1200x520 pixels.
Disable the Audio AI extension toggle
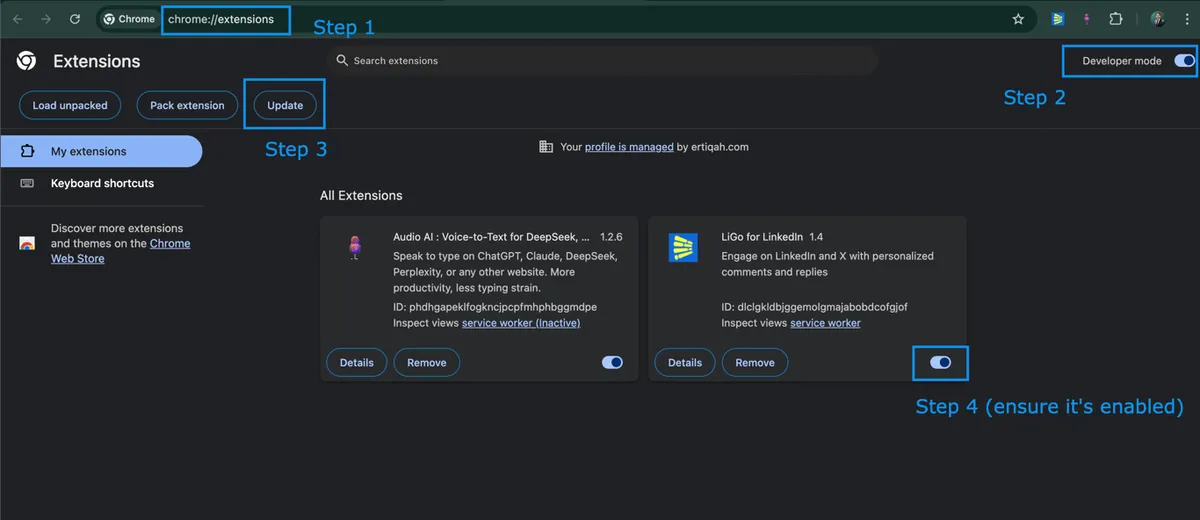click(x=612, y=362)
